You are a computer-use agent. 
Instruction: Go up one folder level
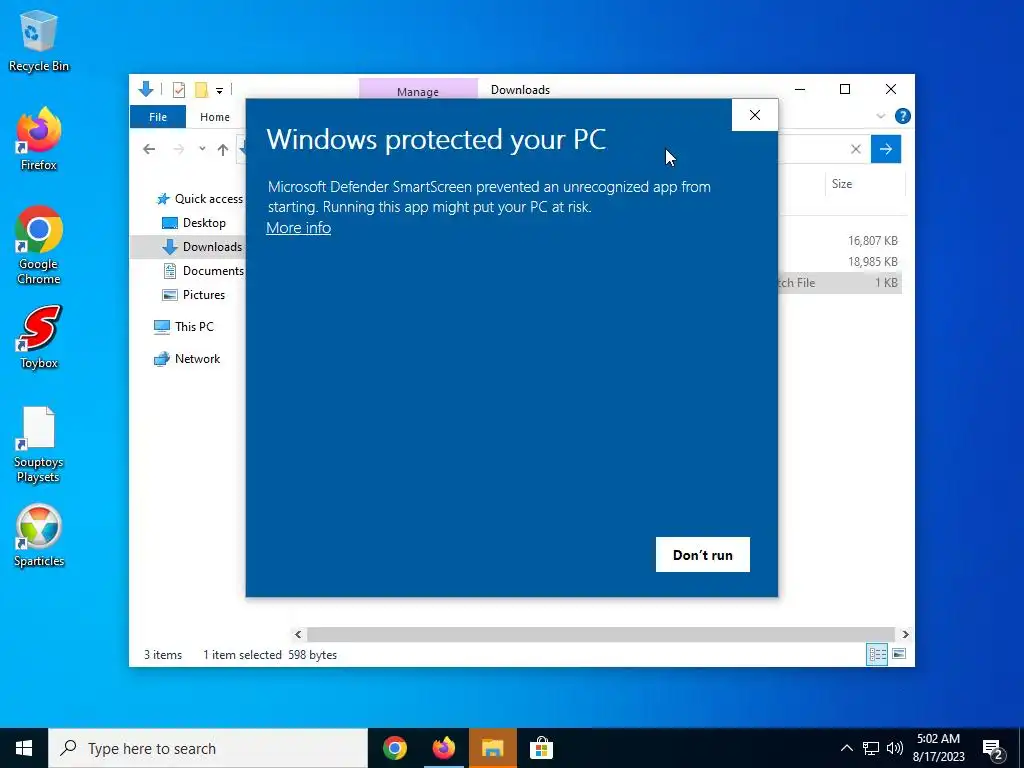[223, 150]
